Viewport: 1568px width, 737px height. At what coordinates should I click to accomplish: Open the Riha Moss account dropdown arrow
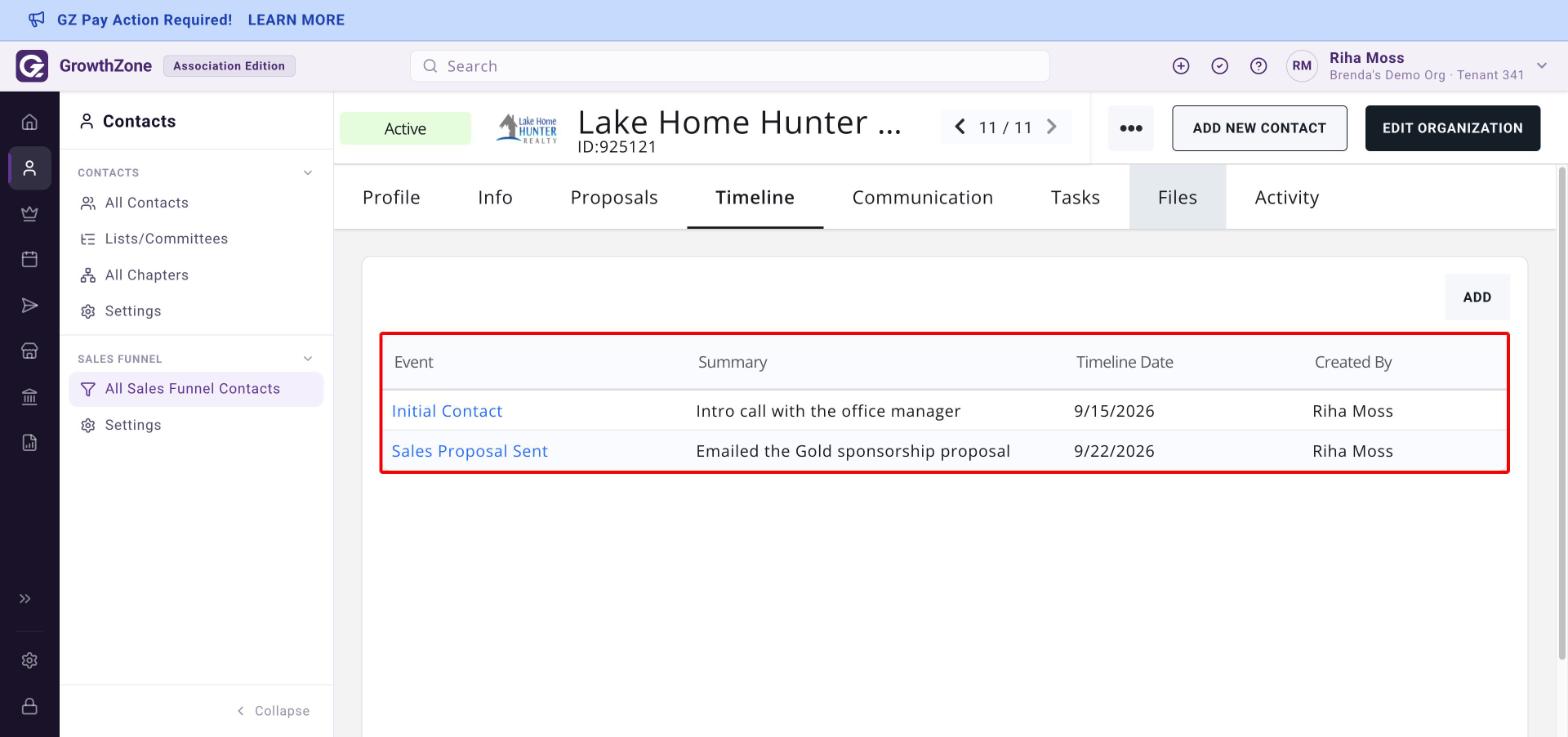pyautogui.click(x=1542, y=66)
